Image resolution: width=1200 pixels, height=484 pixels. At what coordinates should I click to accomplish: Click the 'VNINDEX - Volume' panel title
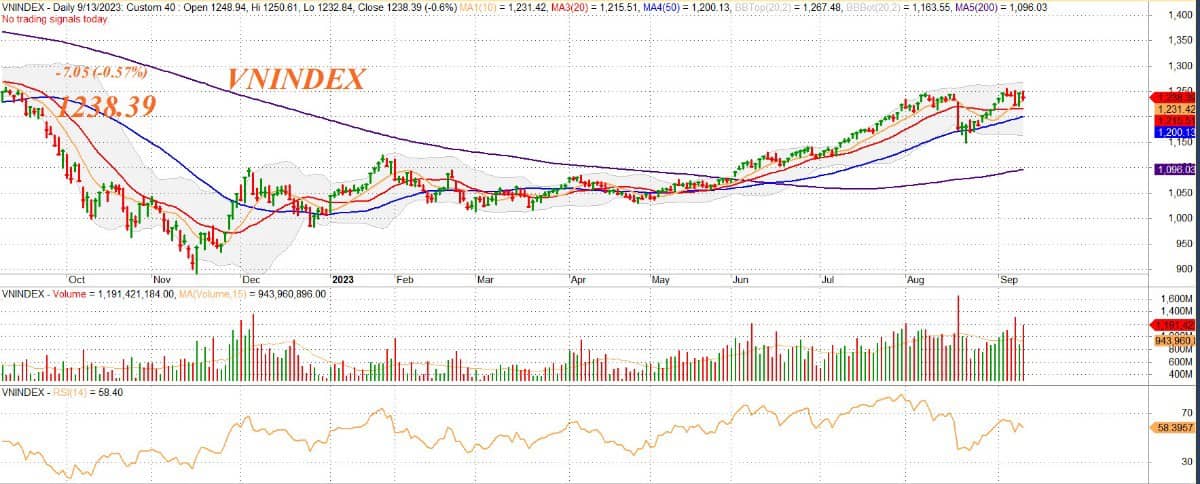point(42,295)
